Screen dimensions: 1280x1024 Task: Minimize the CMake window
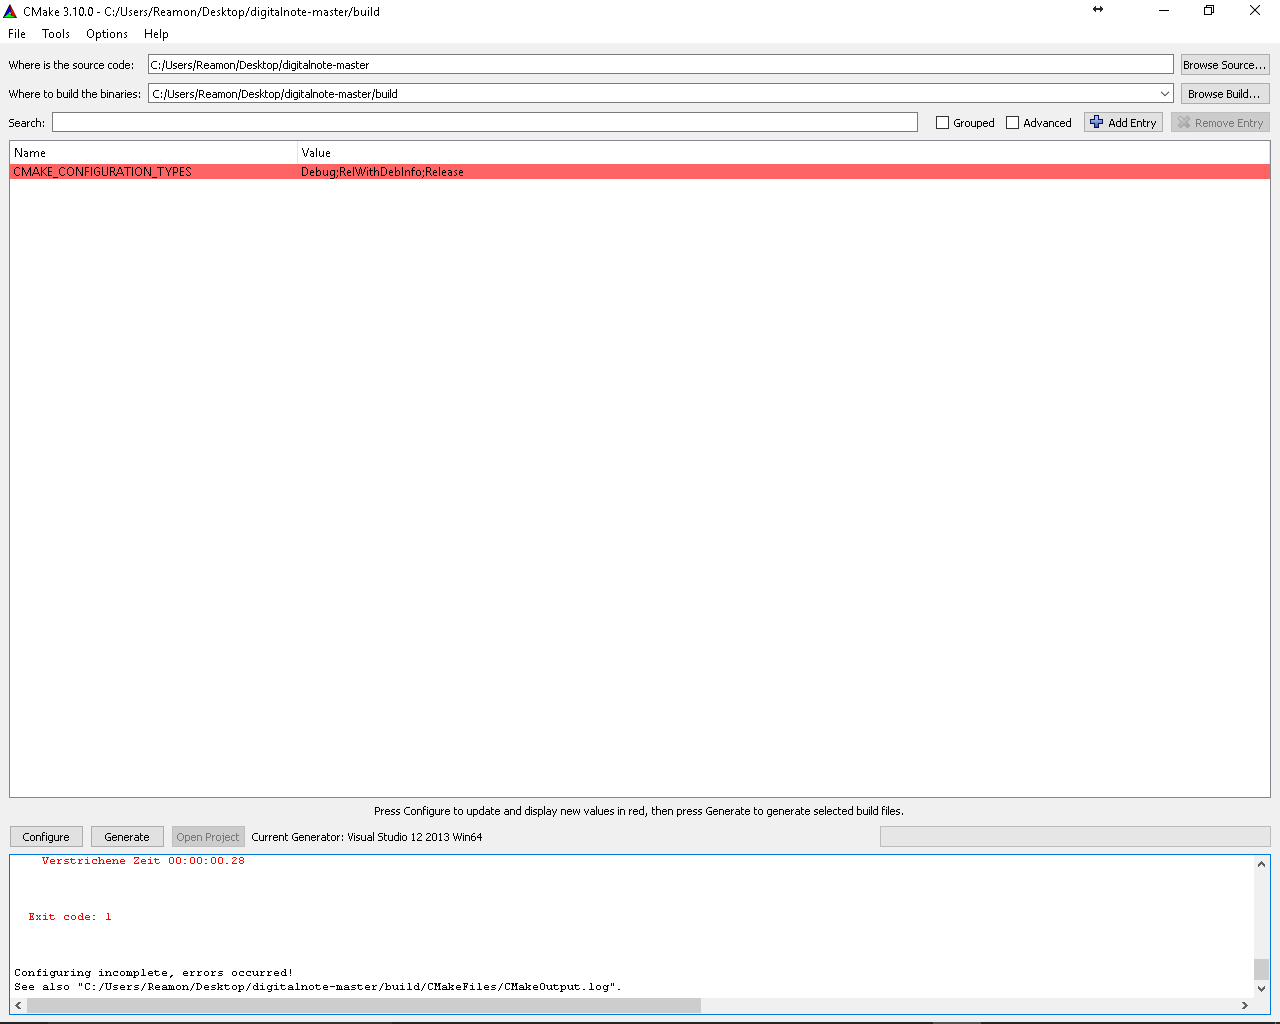click(x=1164, y=10)
